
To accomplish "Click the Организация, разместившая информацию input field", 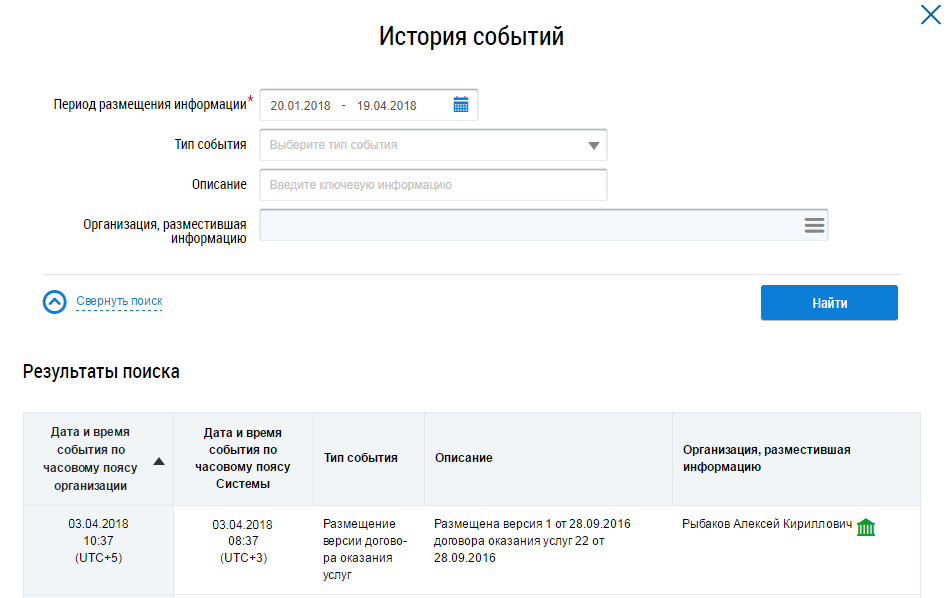I will point(530,225).
